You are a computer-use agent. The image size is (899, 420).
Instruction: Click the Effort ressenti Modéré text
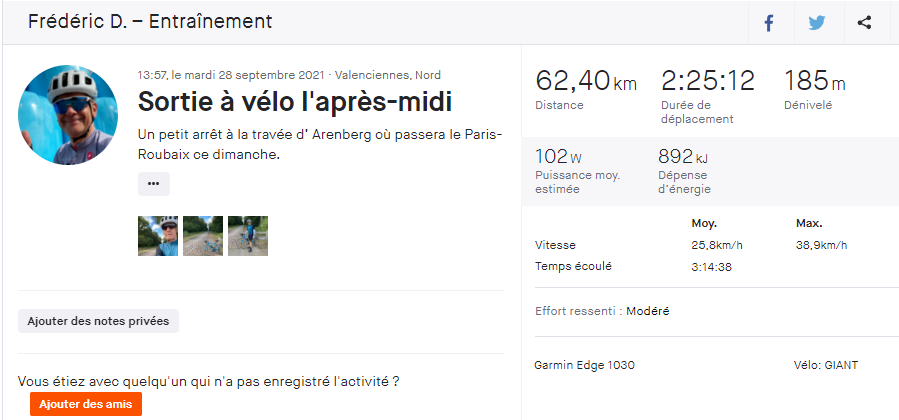pos(602,311)
